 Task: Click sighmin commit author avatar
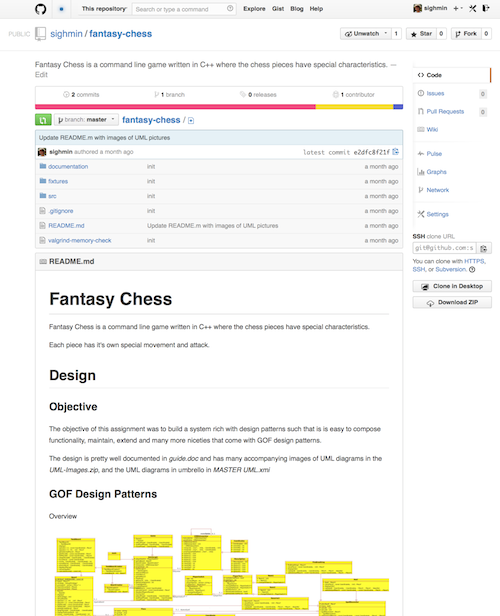(x=42, y=152)
